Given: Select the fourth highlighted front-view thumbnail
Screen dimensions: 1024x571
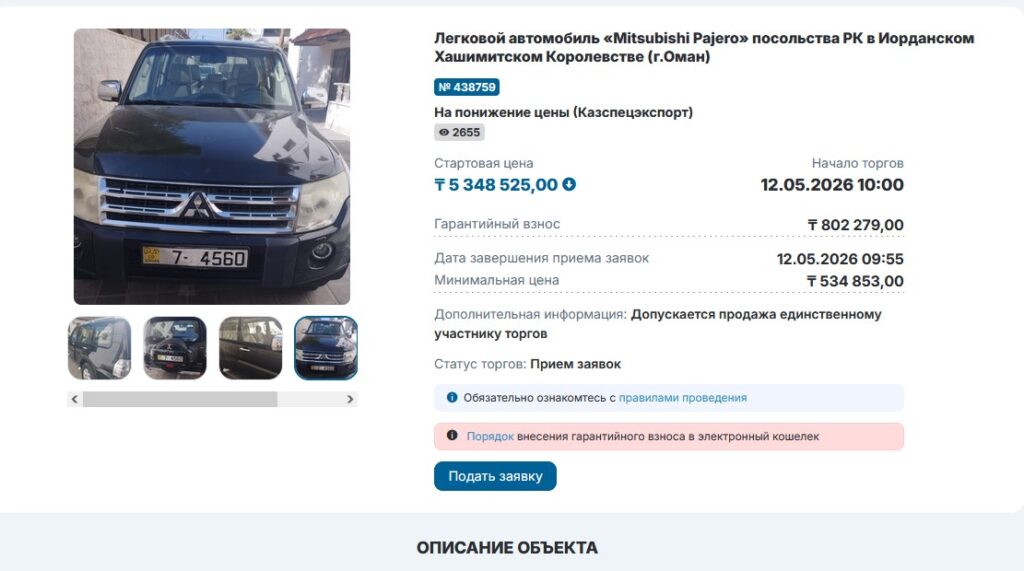Looking at the screenshot, I should coord(326,348).
